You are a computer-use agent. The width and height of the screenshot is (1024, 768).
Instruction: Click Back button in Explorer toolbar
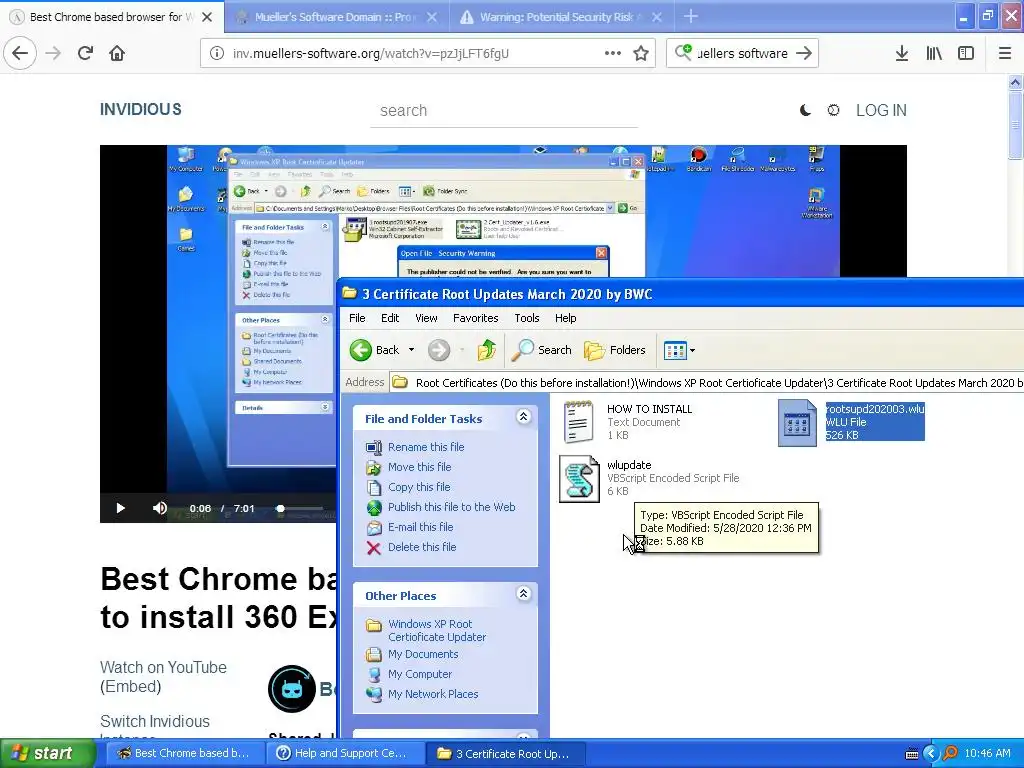[x=375, y=350]
